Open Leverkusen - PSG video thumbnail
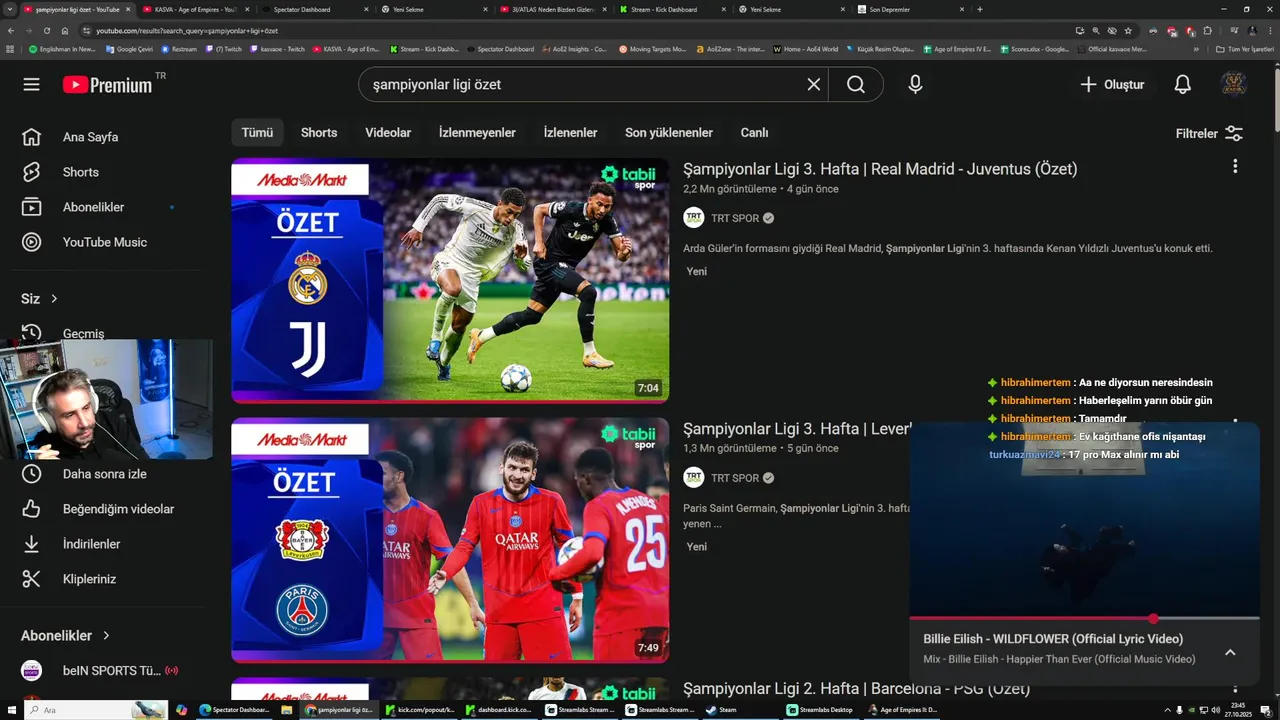The image size is (1280, 720). coord(450,540)
